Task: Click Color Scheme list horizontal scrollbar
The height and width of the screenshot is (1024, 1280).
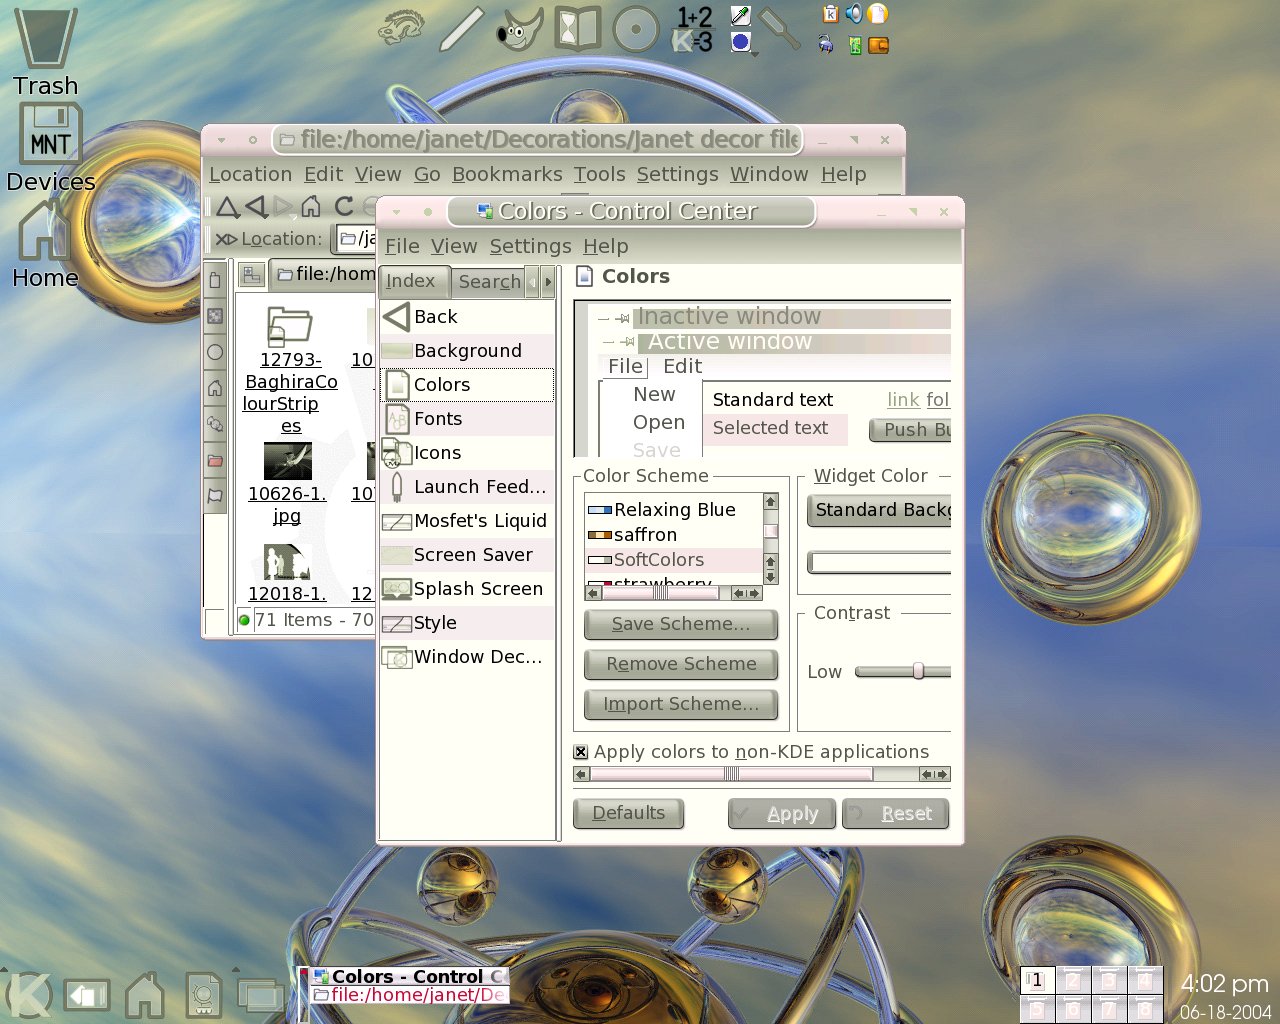Action: click(x=674, y=593)
